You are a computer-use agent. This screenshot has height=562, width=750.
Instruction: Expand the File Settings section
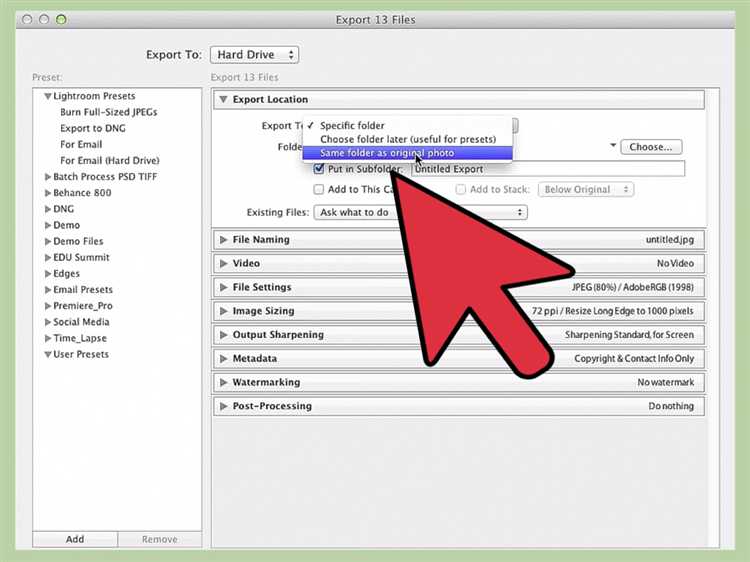pos(223,287)
